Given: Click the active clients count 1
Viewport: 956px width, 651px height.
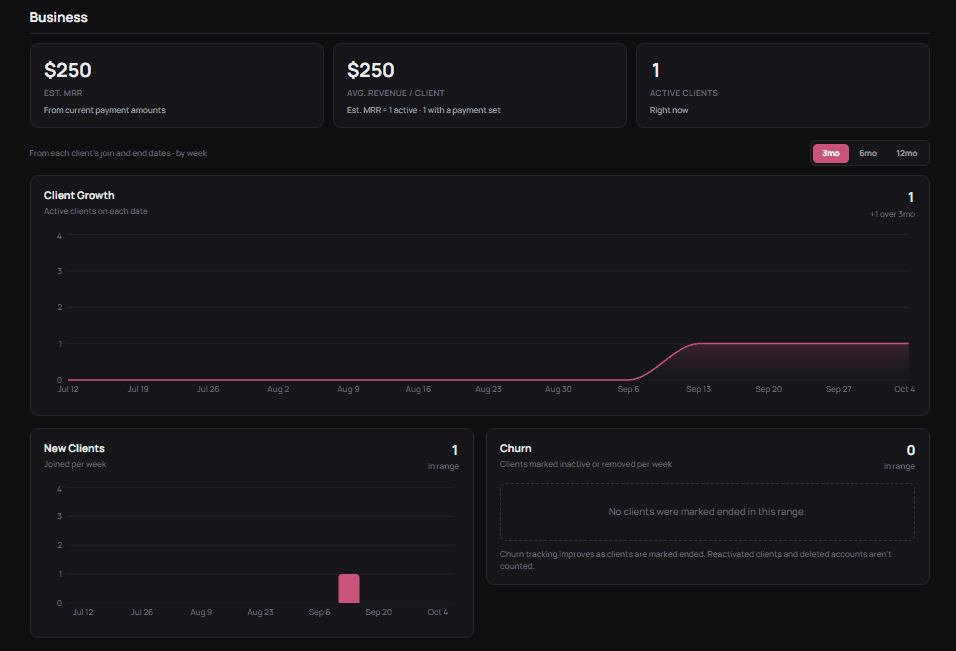Looking at the screenshot, I should pyautogui.click(x=656, y=70).
